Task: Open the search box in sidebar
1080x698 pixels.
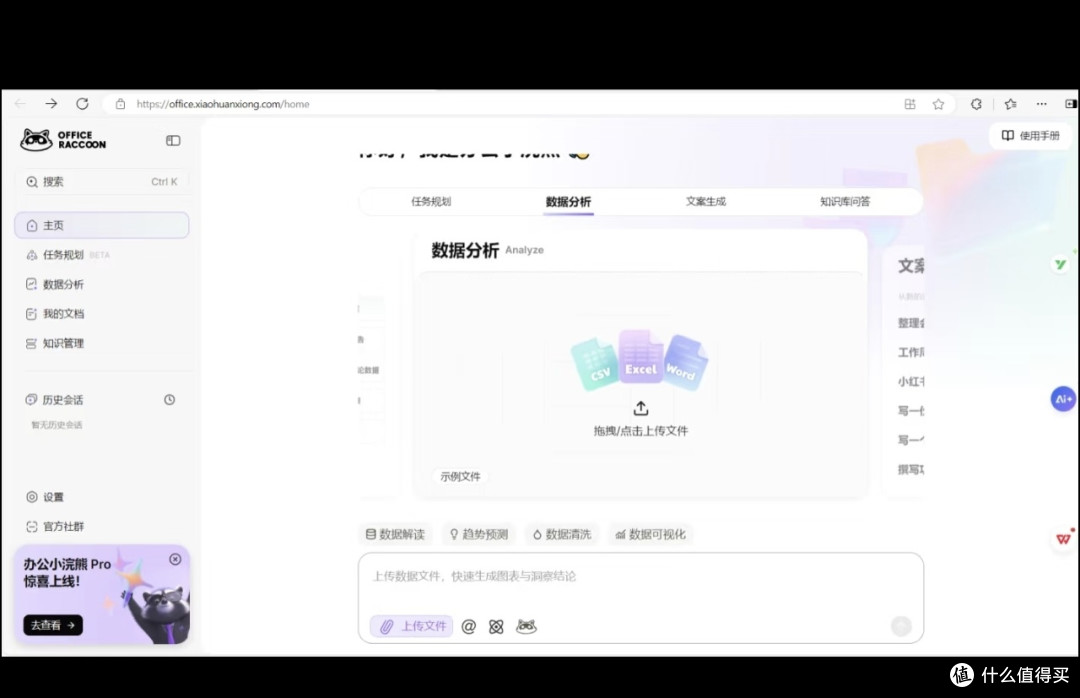Action: (102, 182)
